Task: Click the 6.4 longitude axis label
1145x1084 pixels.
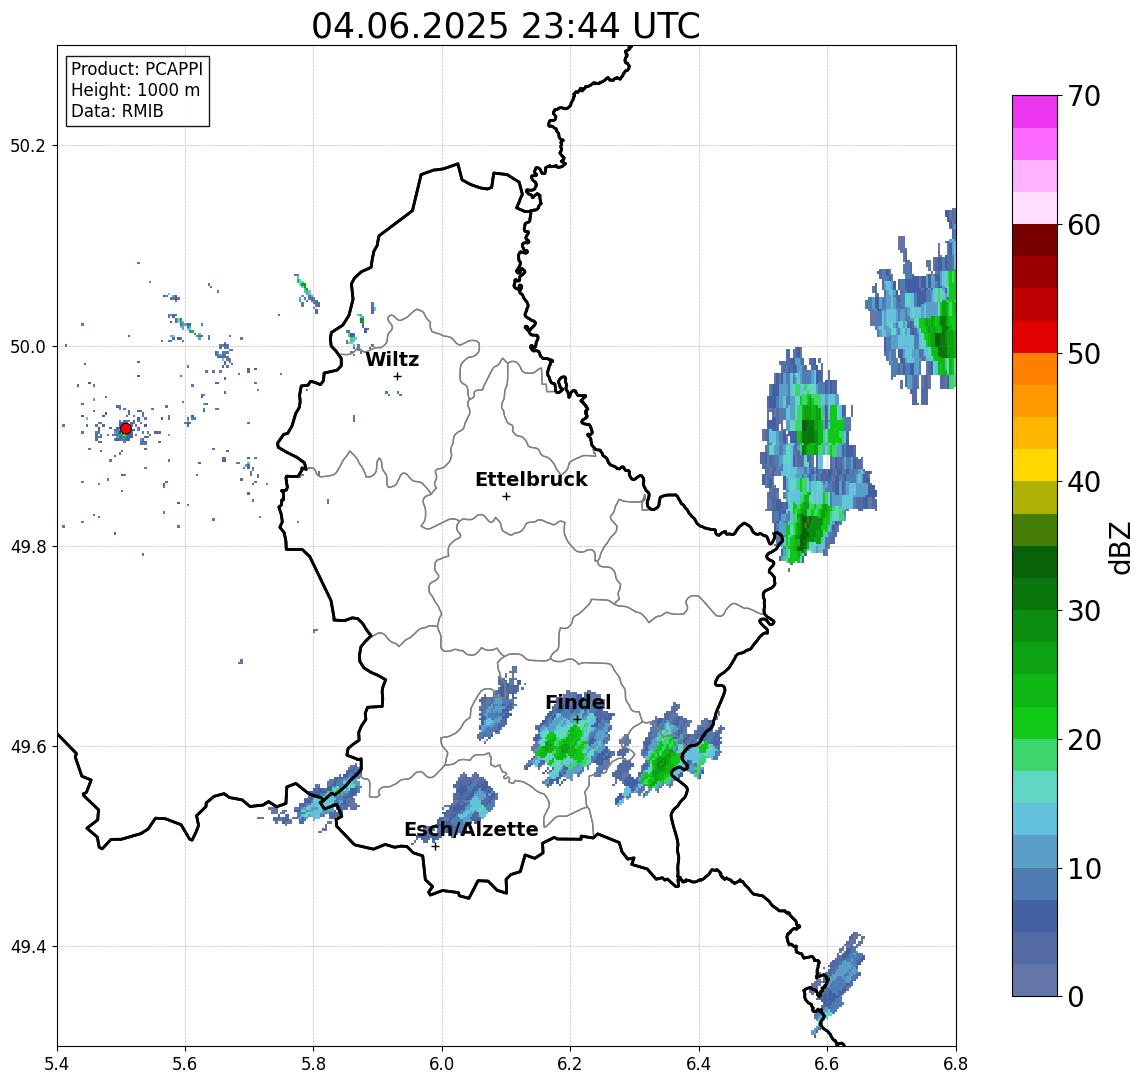Action: coord(699,1064)
